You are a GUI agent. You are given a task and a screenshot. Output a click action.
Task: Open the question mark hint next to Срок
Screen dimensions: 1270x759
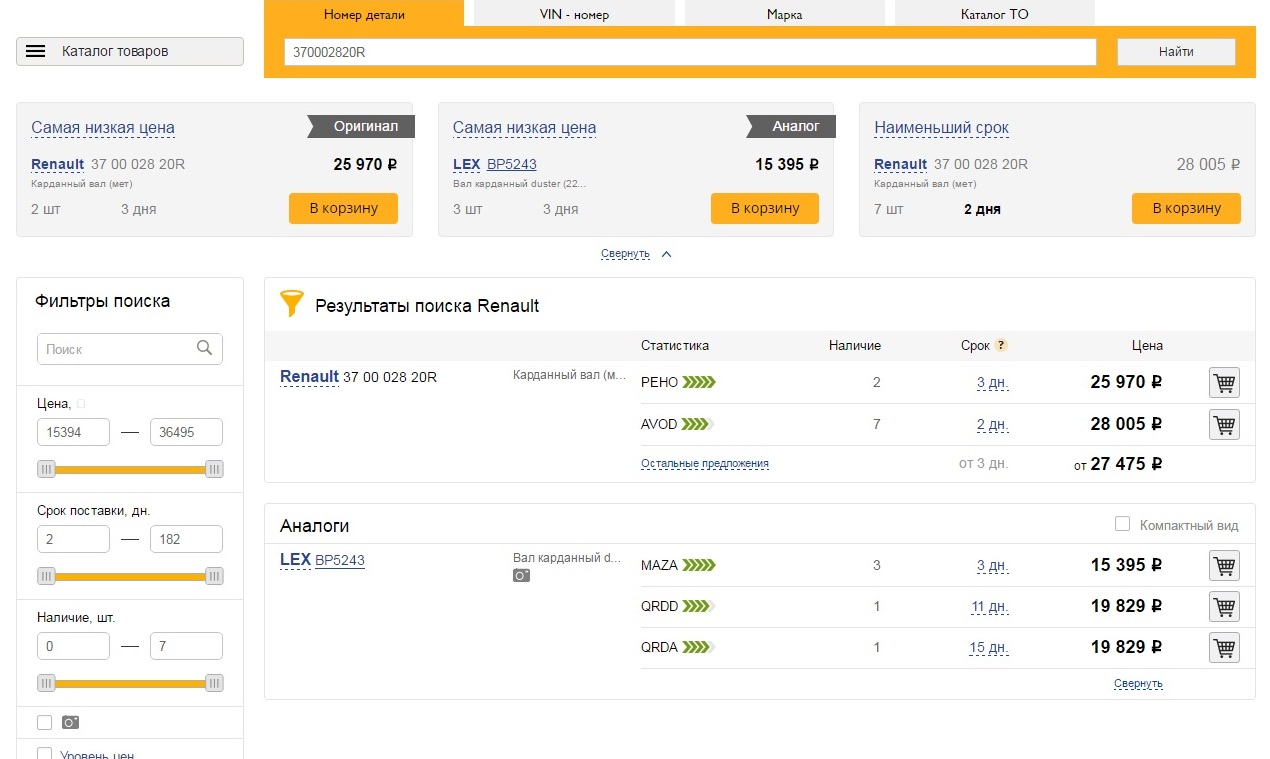(1001, 345)
